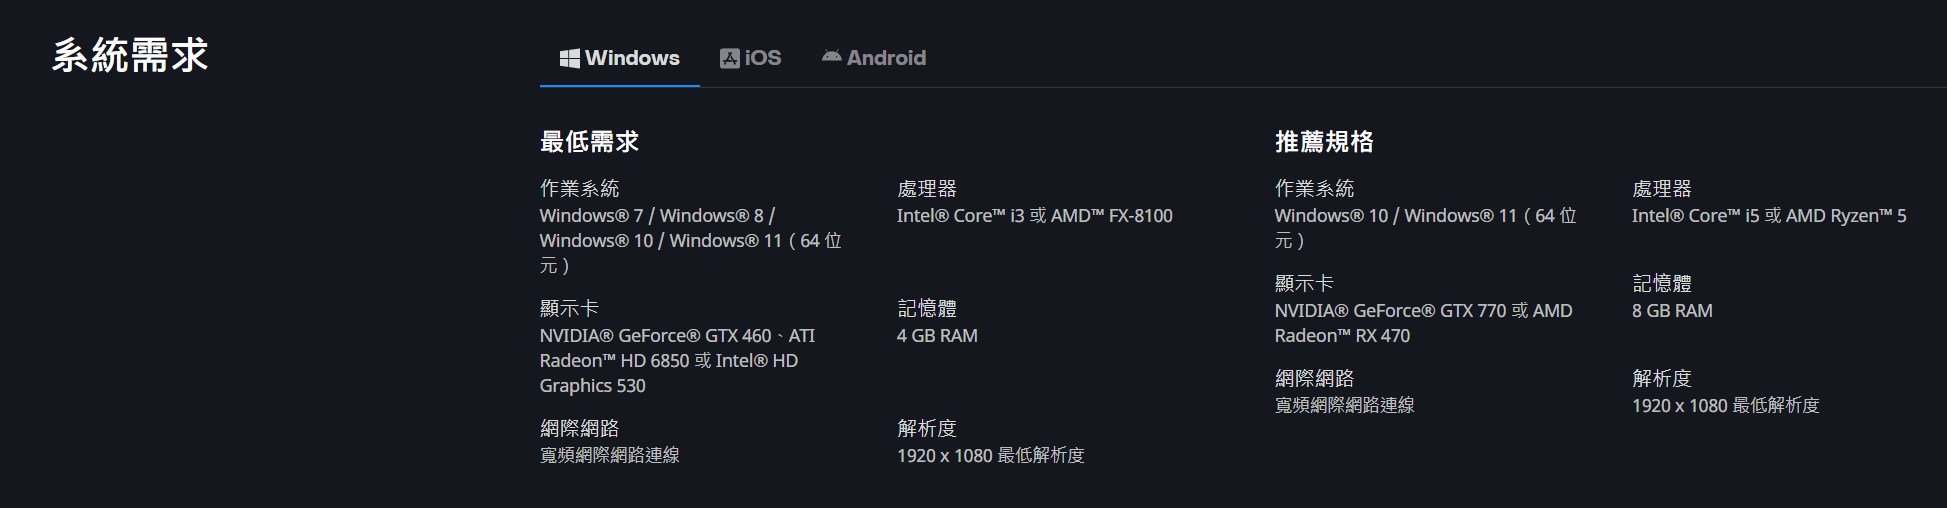The height and width of the screenshot is (508, 1947).
Task: Click the 最低需求 section heading
Action: pyautogui.click(x=589, y=142)
